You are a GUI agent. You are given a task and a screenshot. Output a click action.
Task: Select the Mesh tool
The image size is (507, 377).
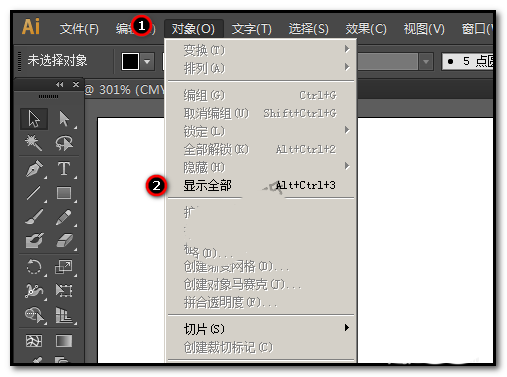34,341
